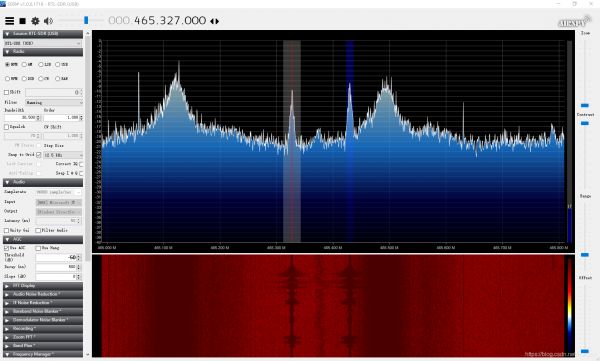The height and width of the screenshot is (361, 600).
Task: Toggle the Snap to Grid checkbox
Action: tap(39, 155)
